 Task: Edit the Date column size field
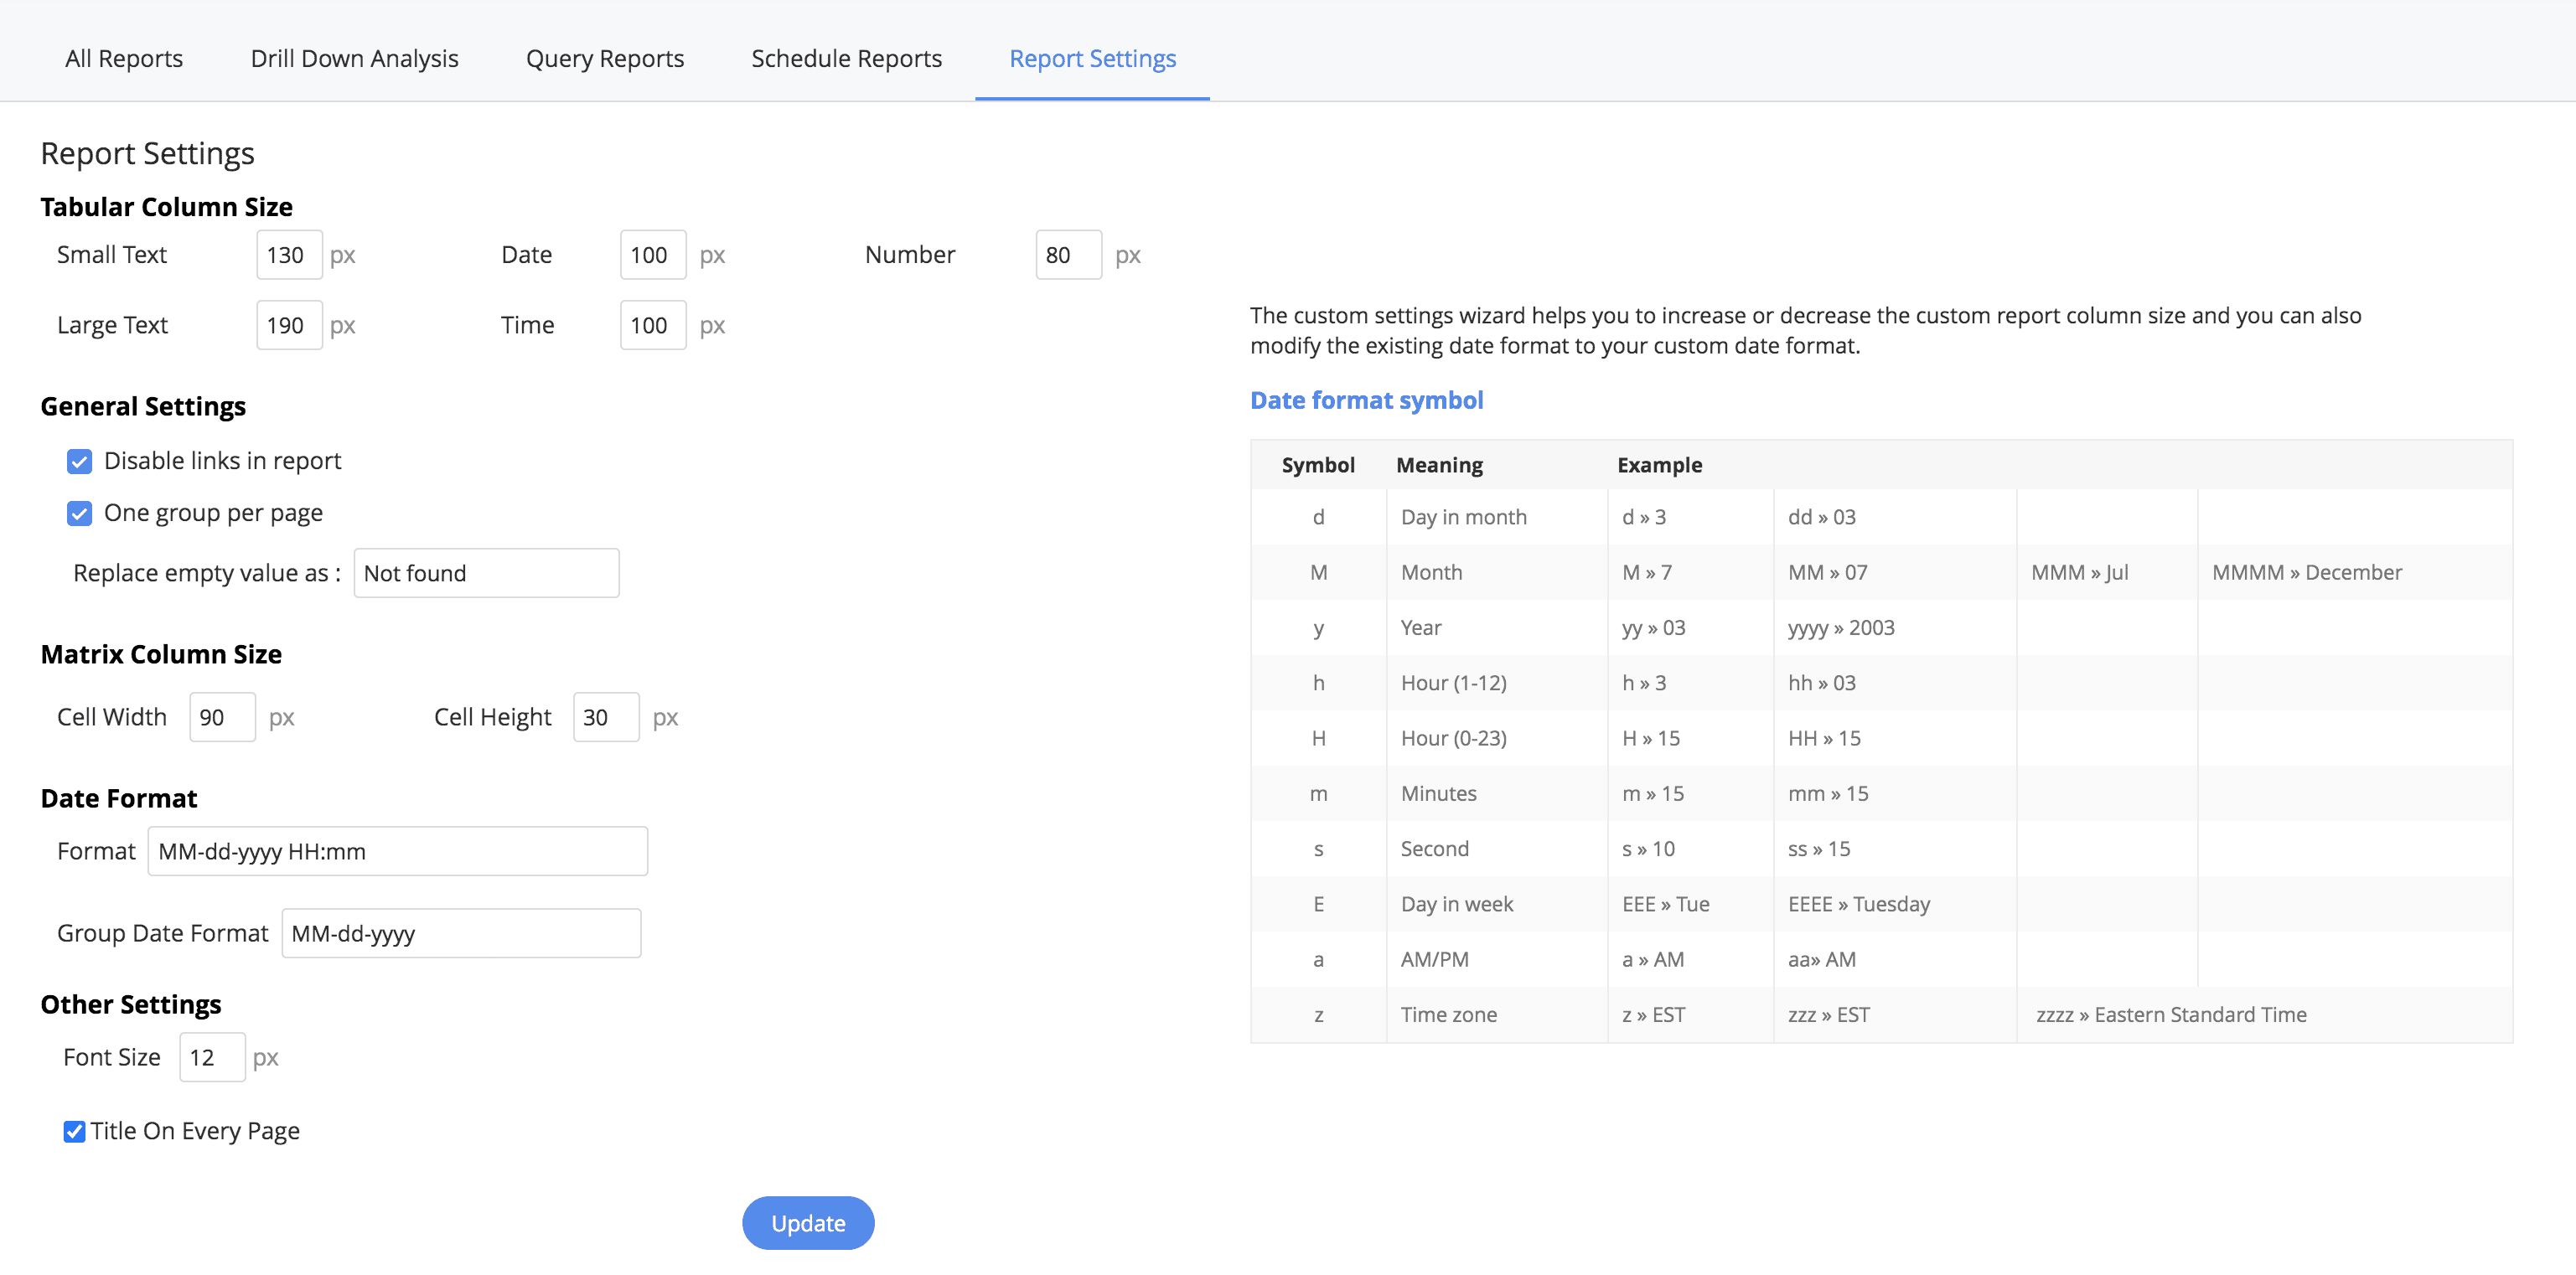click(x=652, y=255)
